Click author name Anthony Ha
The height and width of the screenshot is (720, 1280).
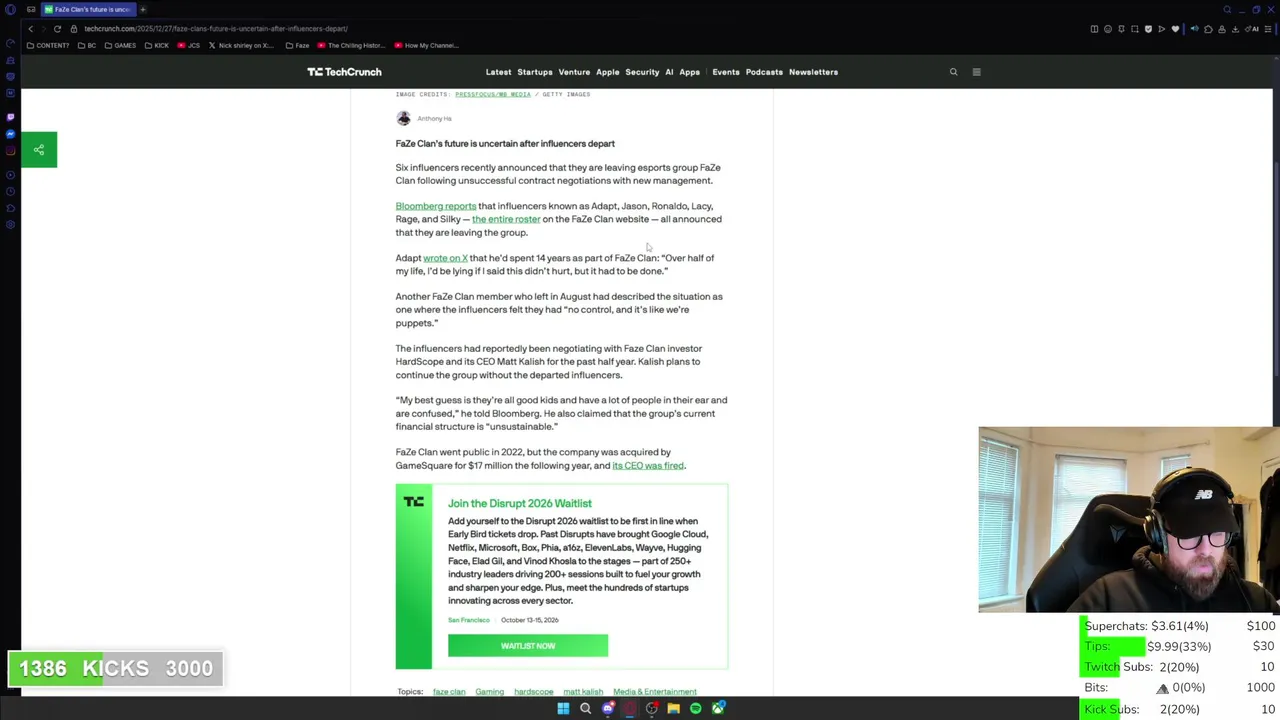click(434, 118)
